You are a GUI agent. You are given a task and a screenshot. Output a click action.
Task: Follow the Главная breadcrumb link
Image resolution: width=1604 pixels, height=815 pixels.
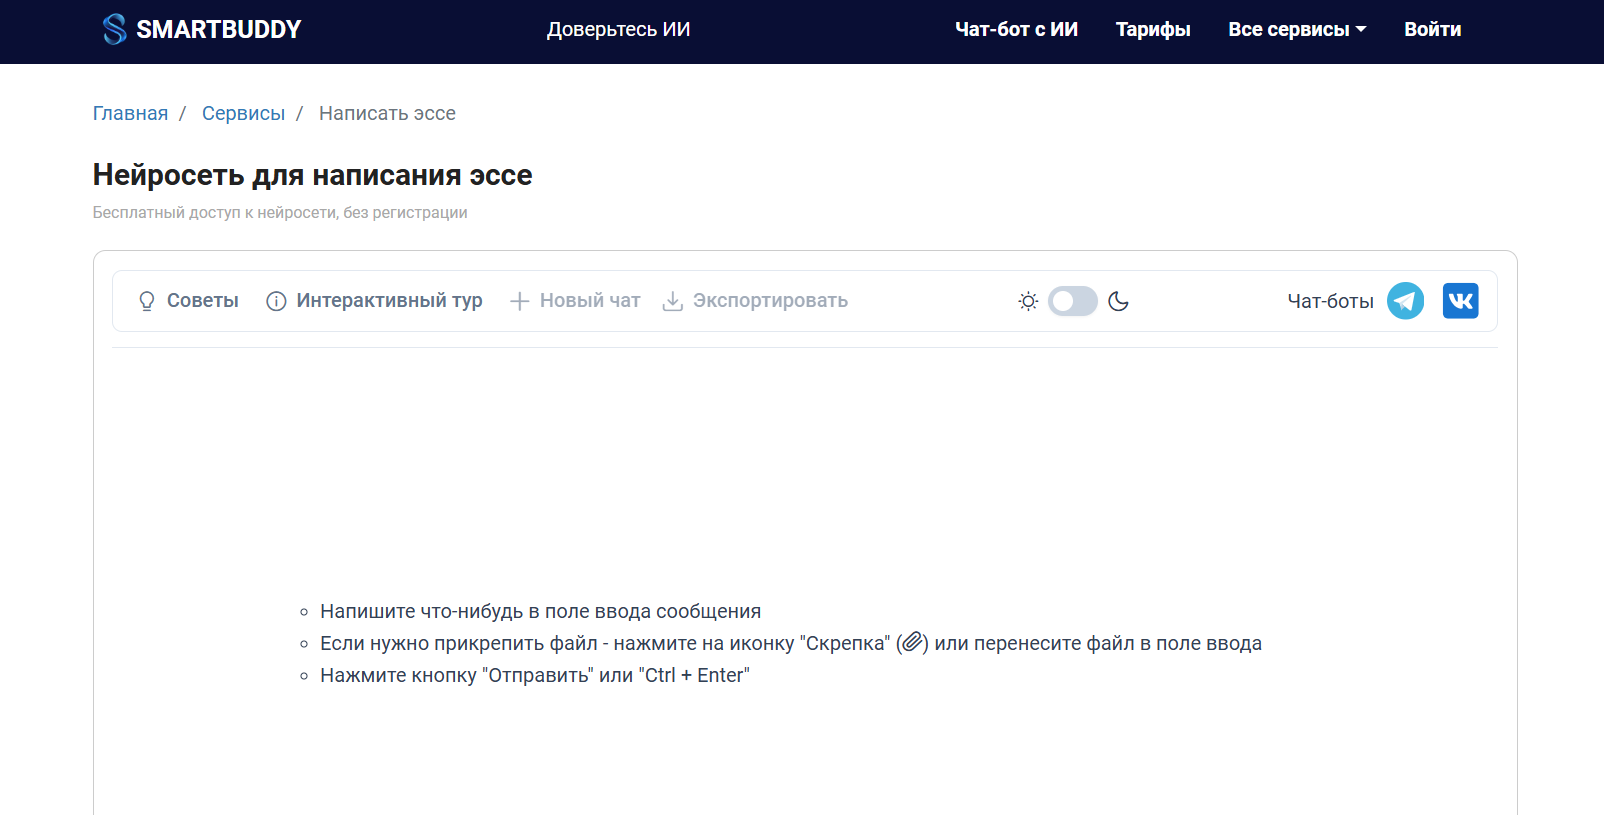(130, 113)
